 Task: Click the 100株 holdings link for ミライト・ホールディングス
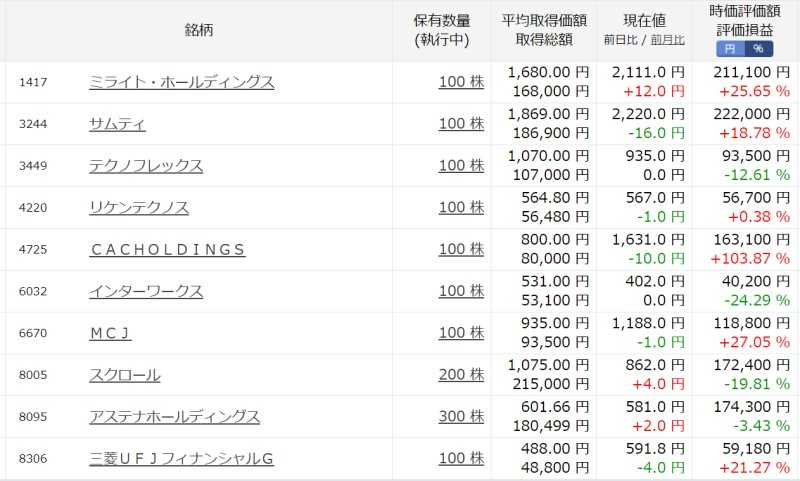pos(461,82)
